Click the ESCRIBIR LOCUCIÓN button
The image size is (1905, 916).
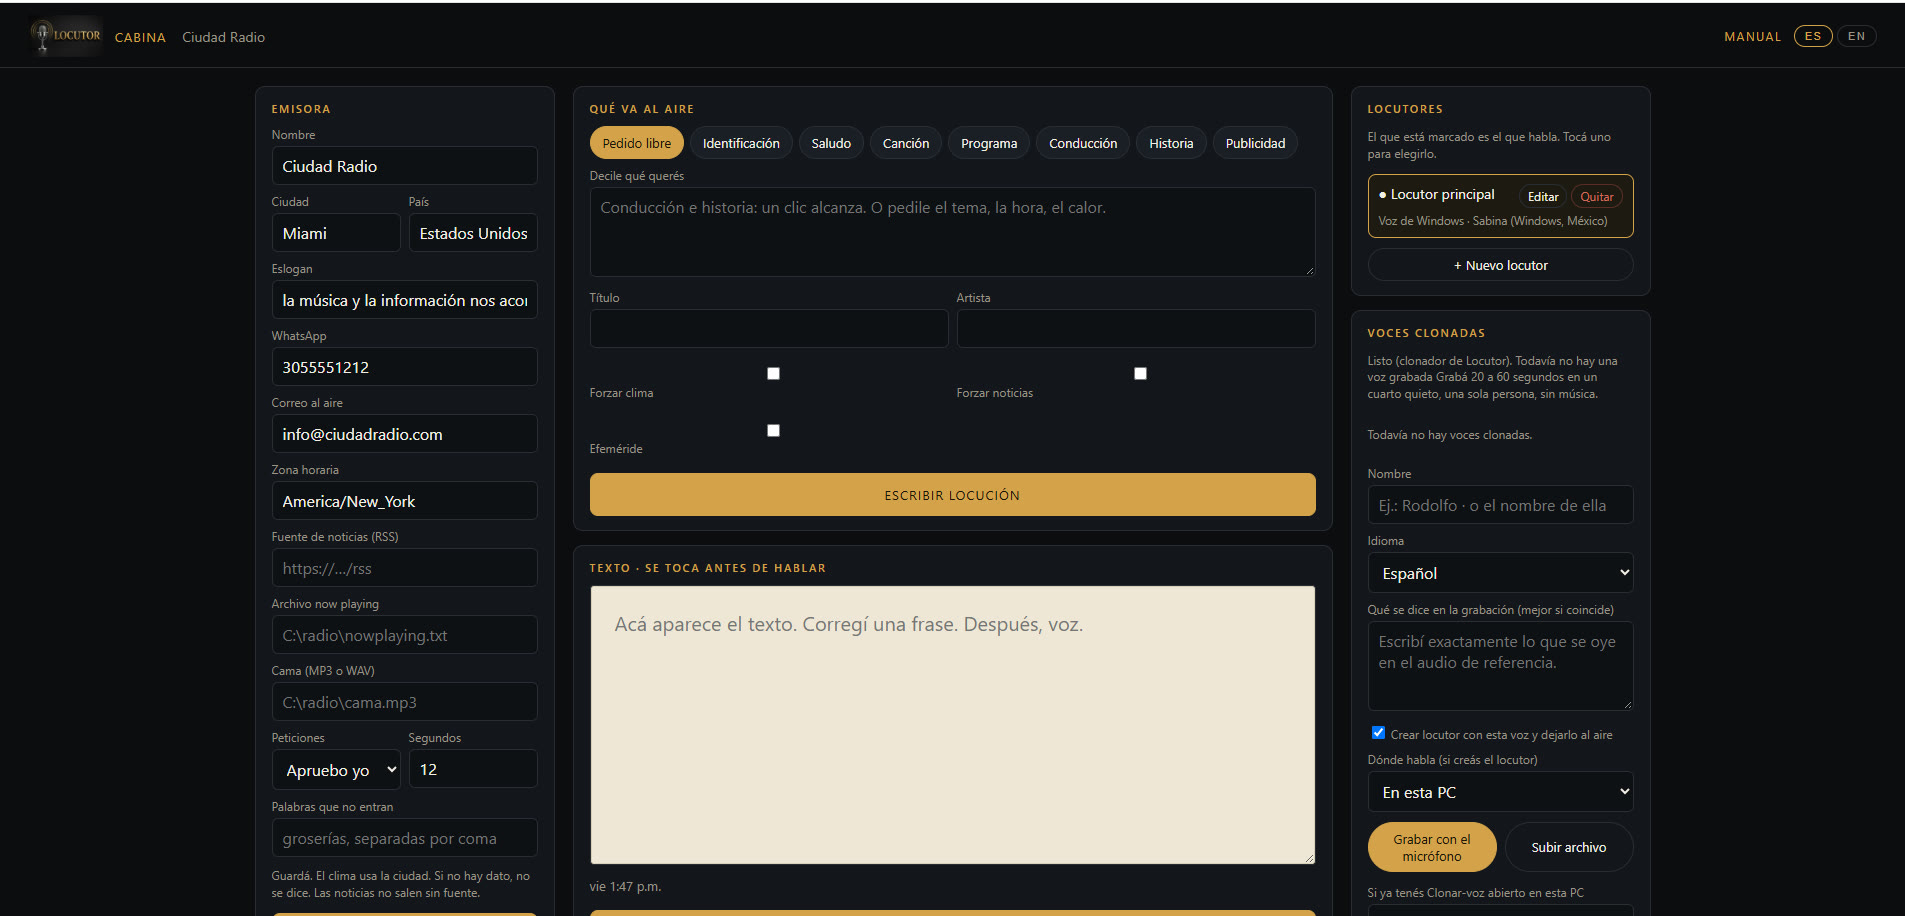952,495
